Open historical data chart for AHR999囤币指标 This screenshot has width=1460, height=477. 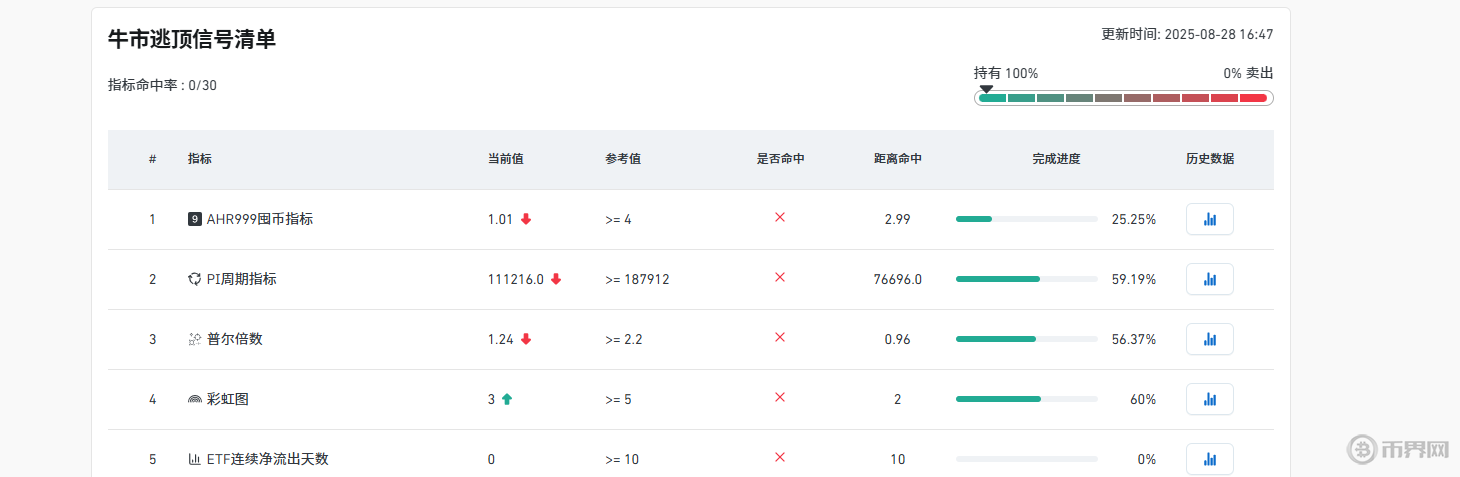coord(1209,219)
